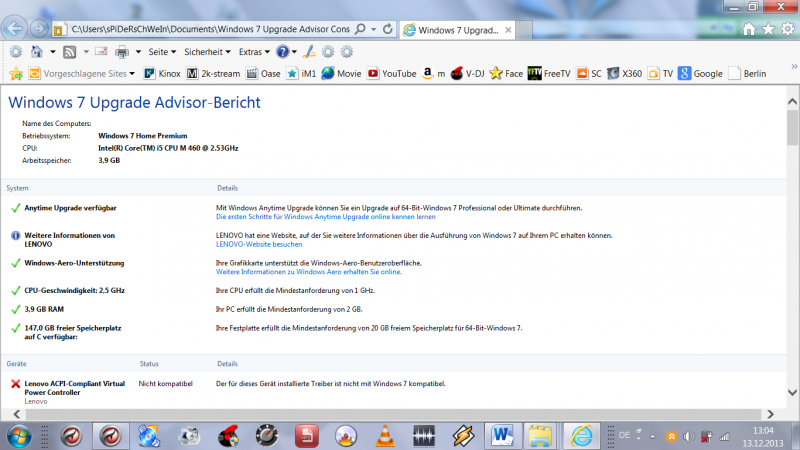This screenshot has height=450, width=800.
Task: Click the horizontal scrollbar right arrow
Action: pyautogui.click(x=770, y=414)
